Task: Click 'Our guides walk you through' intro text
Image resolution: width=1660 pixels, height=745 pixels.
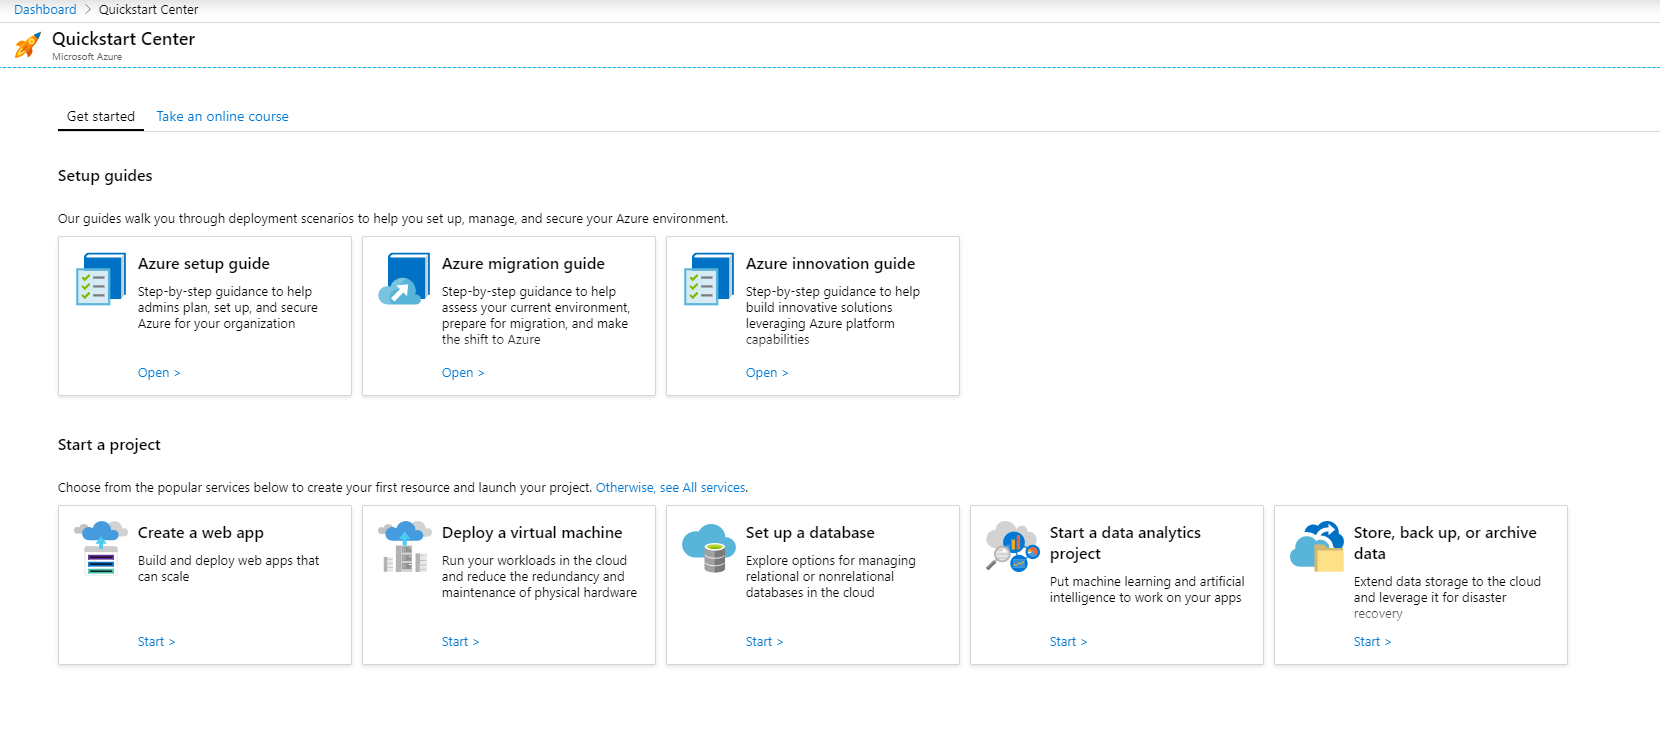Action: (393, 219)
